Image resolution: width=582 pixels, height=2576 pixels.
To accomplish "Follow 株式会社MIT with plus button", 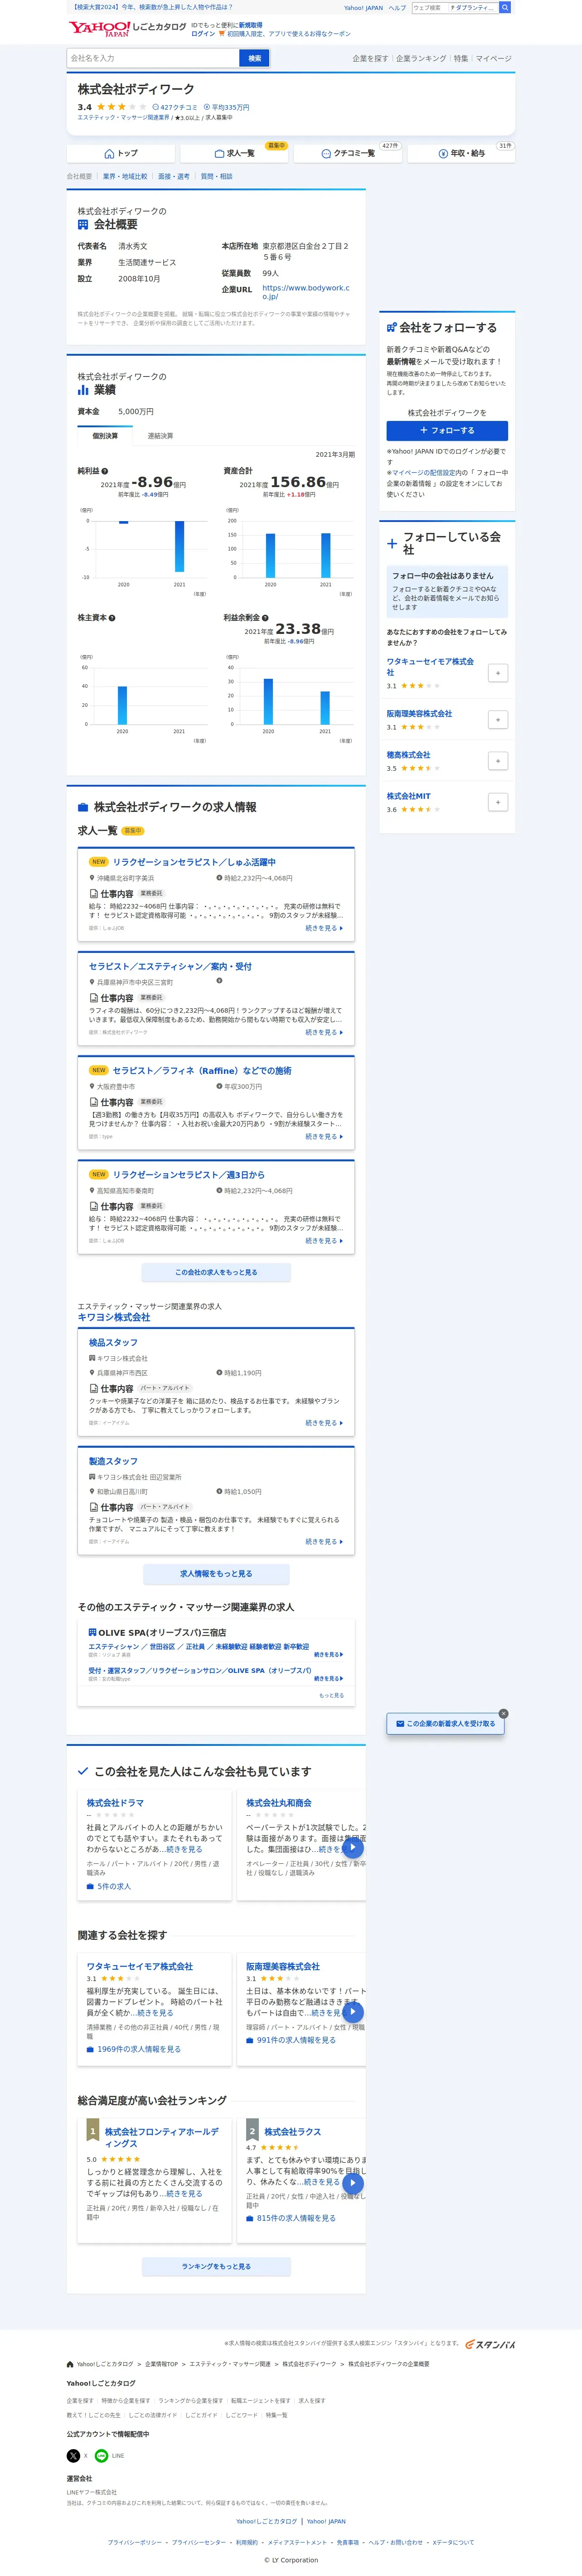I will 498,802.
